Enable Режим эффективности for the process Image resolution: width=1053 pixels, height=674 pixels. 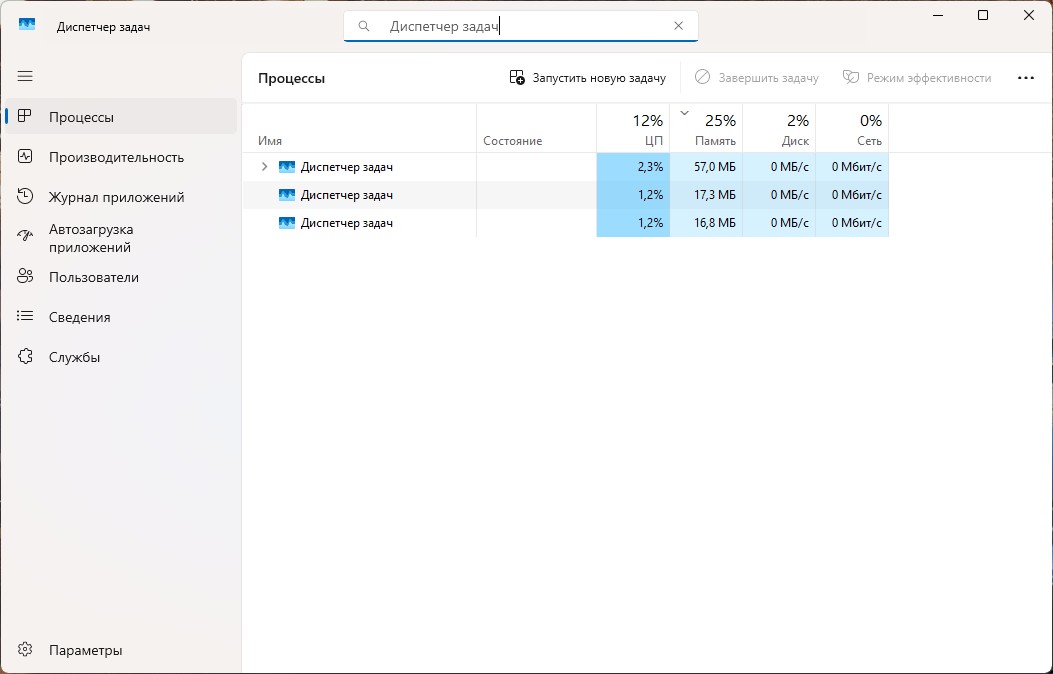click(x=917, y=78)
